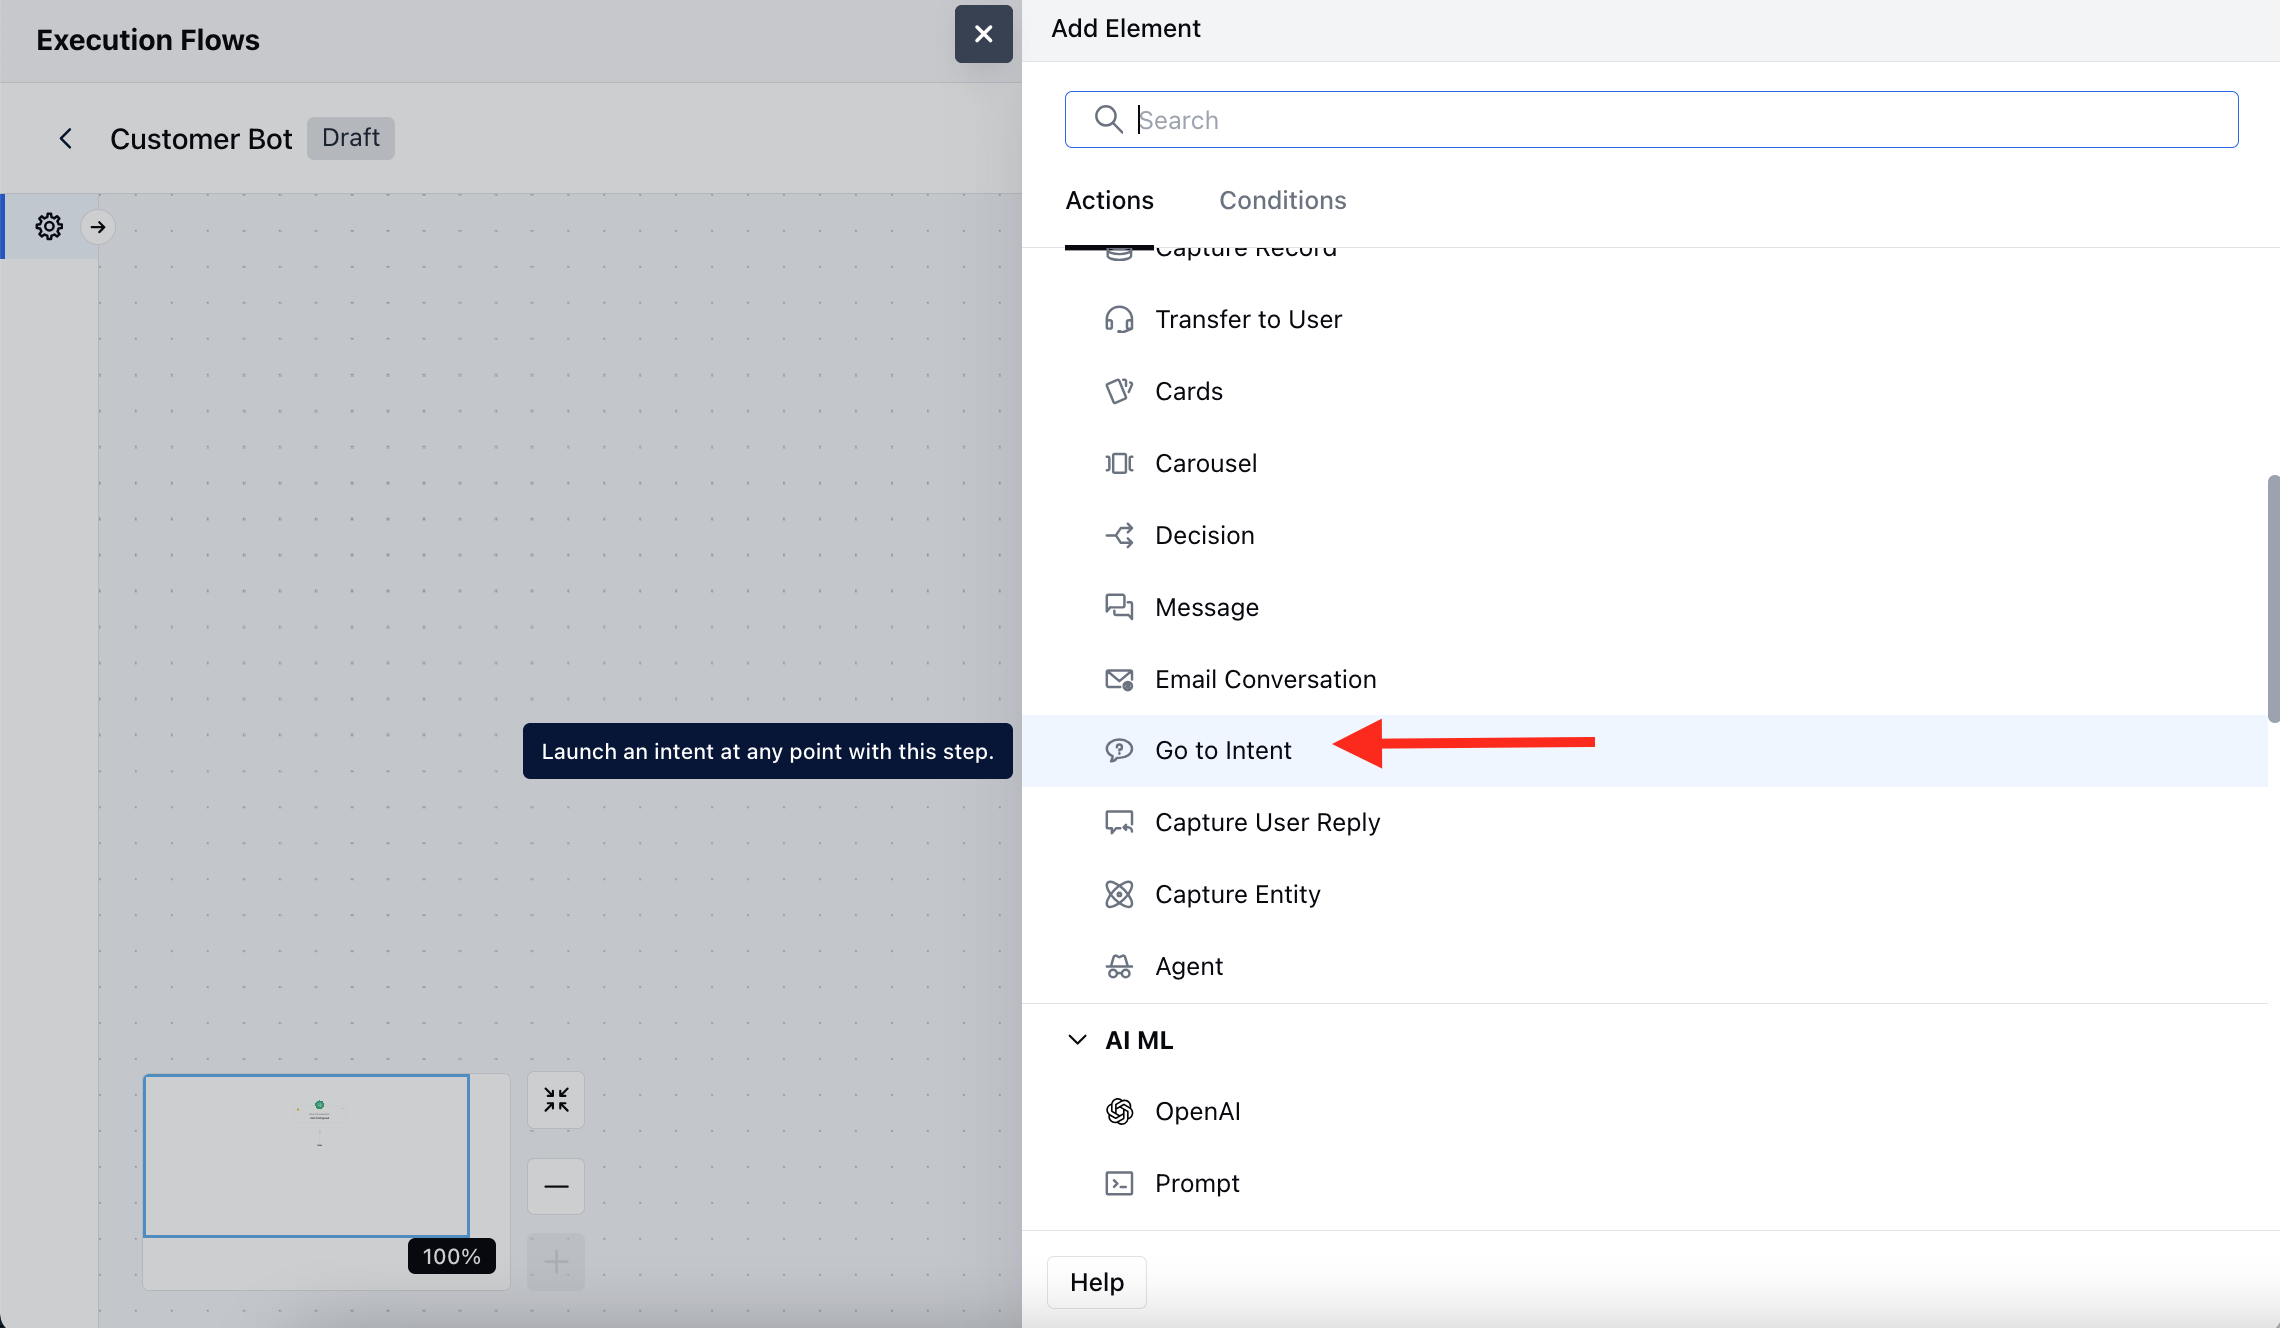This screenshot has height=1328, width=2280.
Task: Add a Carousel element
Action: tap(1205, 463)
